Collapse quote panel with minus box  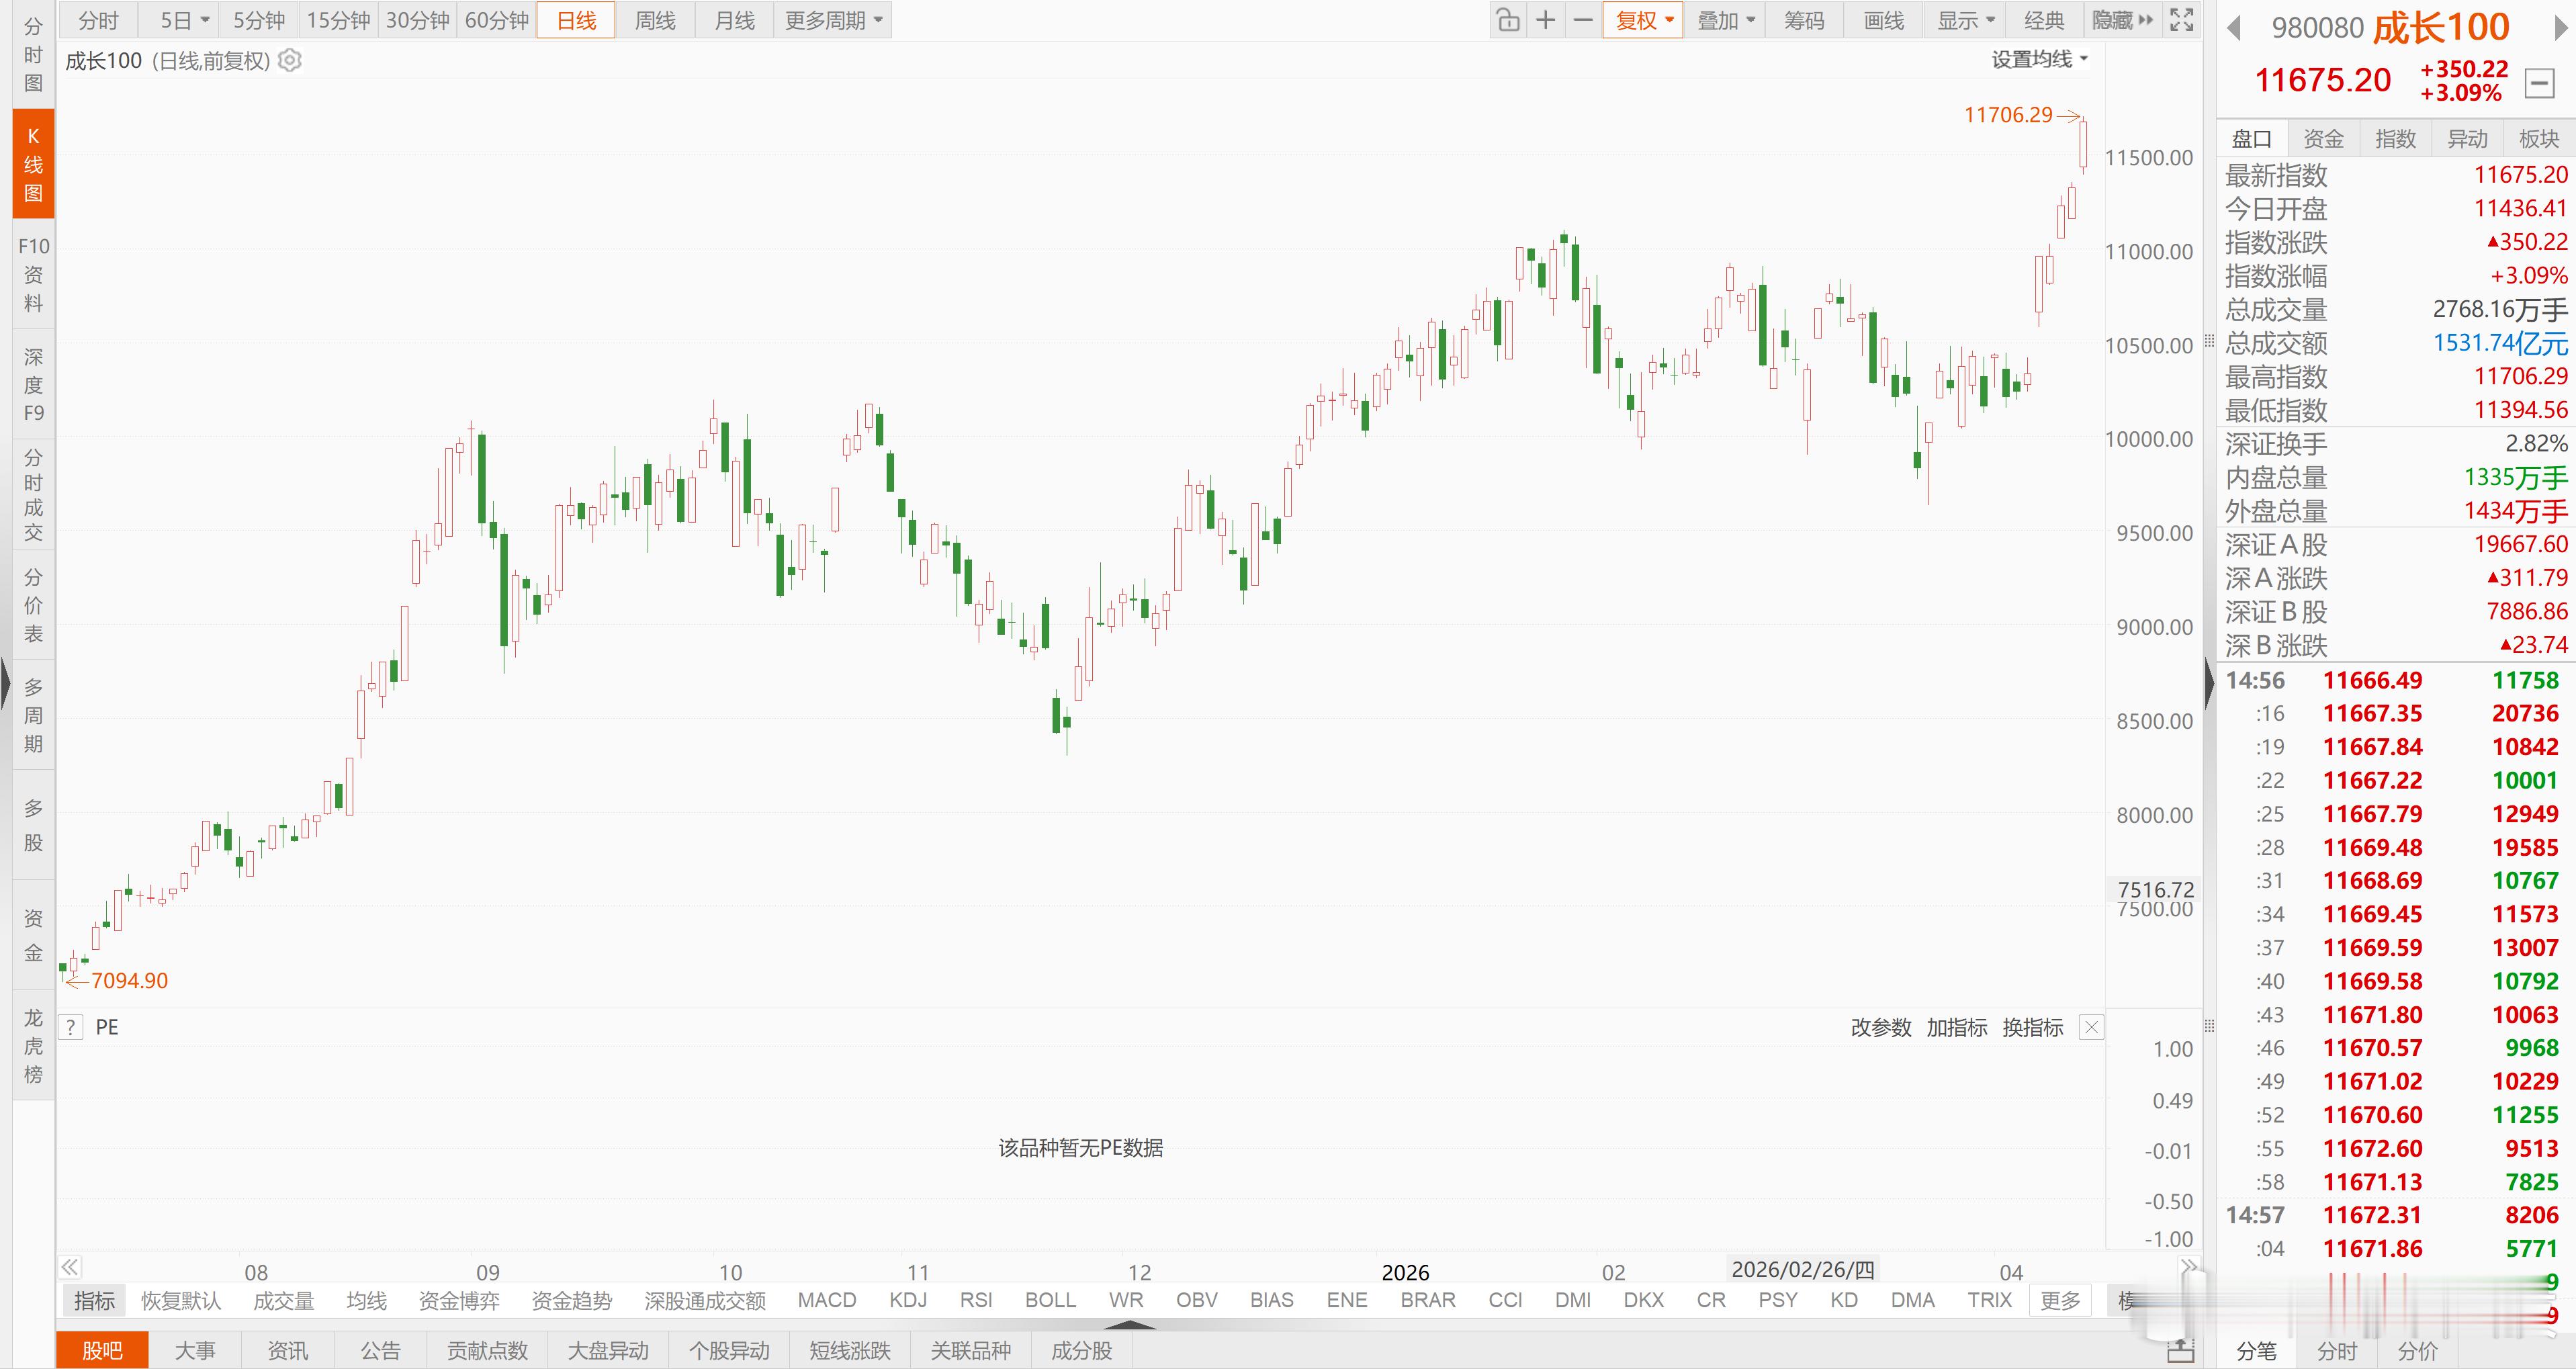[2539, 83]
